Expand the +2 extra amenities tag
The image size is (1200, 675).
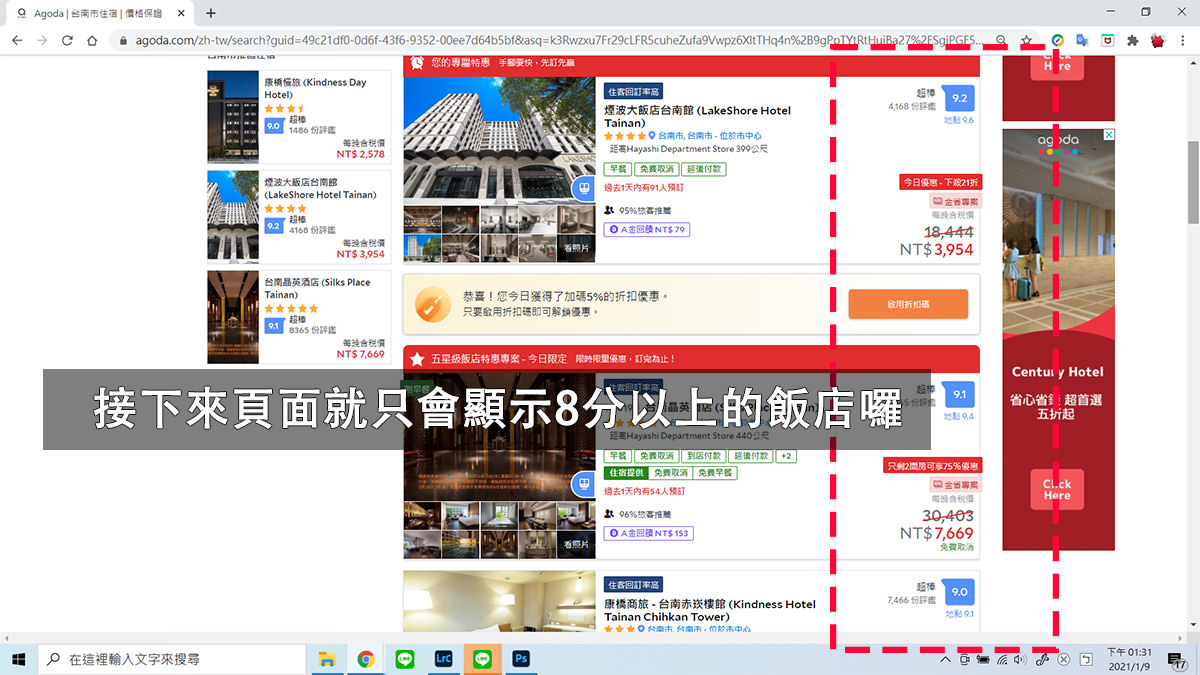tap(786, 456)
